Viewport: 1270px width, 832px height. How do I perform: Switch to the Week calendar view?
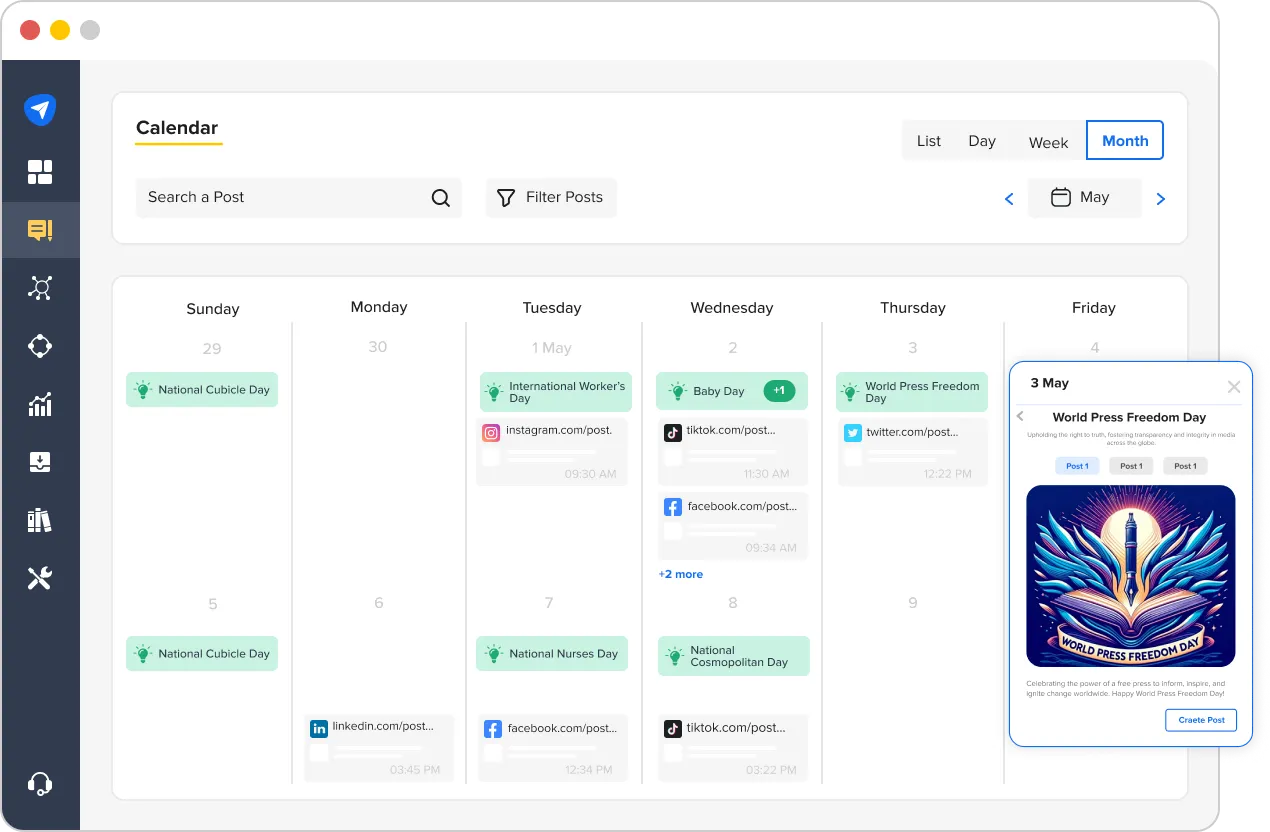pyautogui.click(x=1048, y=143)
